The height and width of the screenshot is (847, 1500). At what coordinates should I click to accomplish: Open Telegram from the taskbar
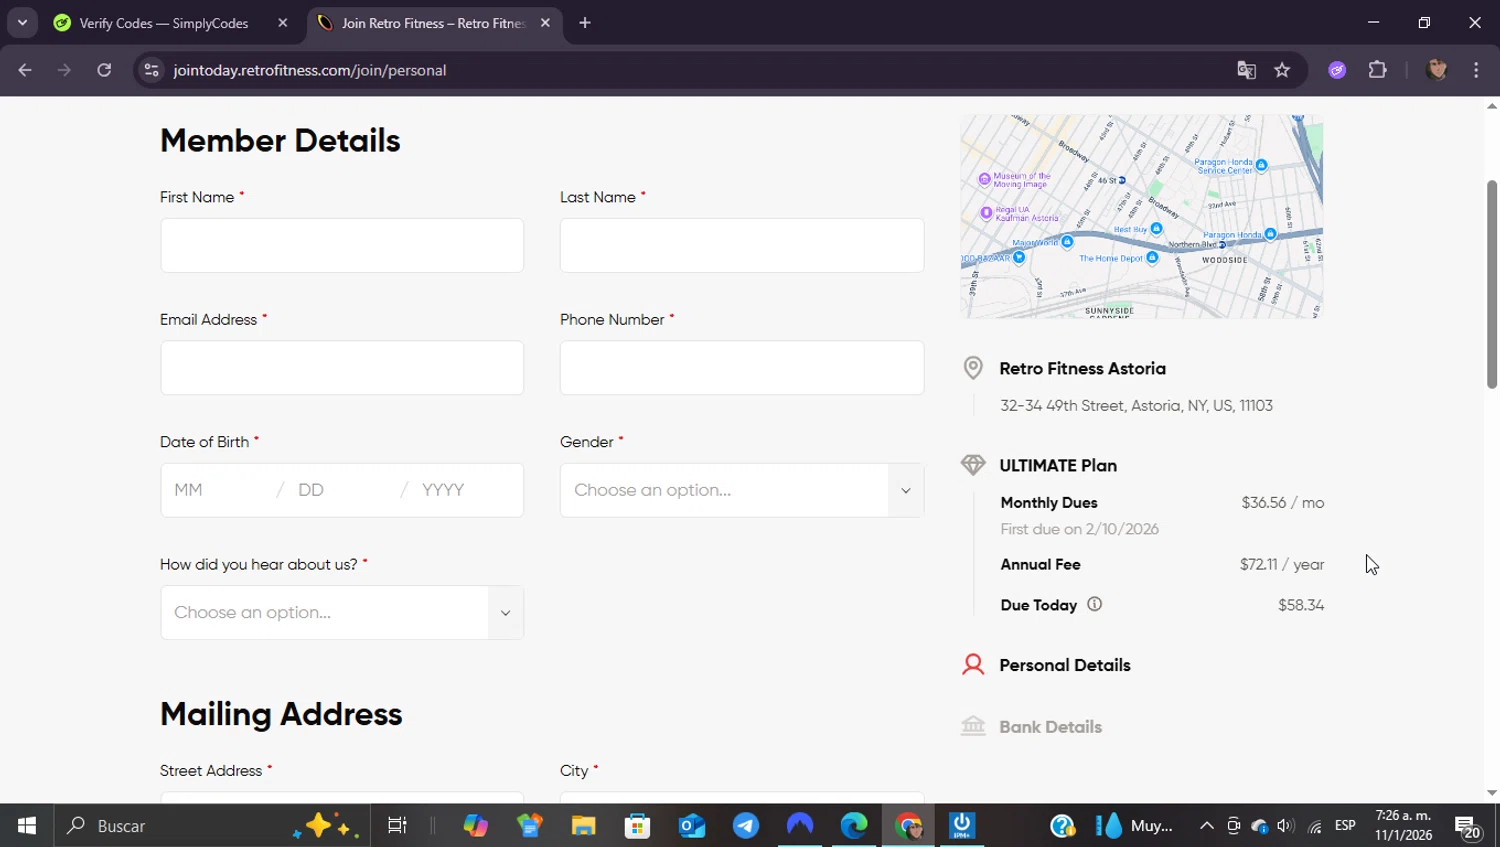pos(746,826)
